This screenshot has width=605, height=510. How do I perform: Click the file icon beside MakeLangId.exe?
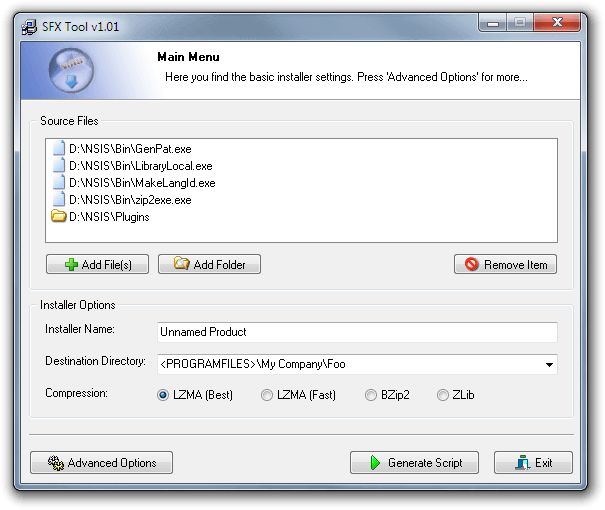coord(59,183)
